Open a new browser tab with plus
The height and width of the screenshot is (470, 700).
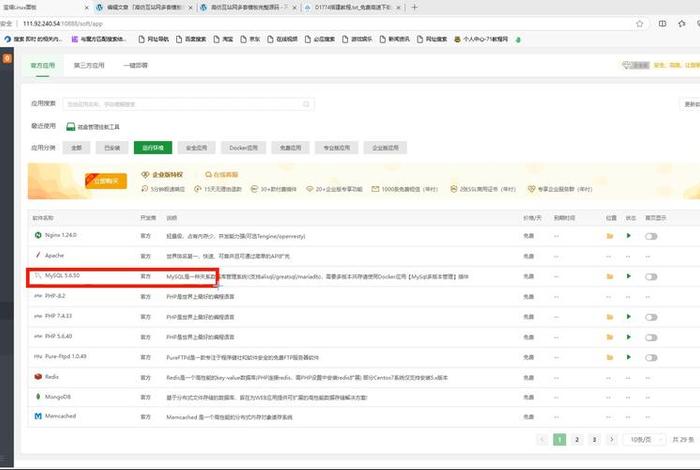(414, 7)
